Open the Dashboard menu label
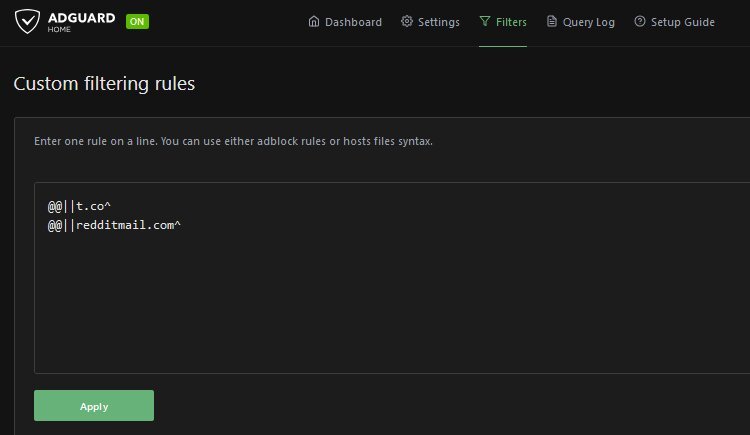The image size is (750, 435). tap(353, 22)
